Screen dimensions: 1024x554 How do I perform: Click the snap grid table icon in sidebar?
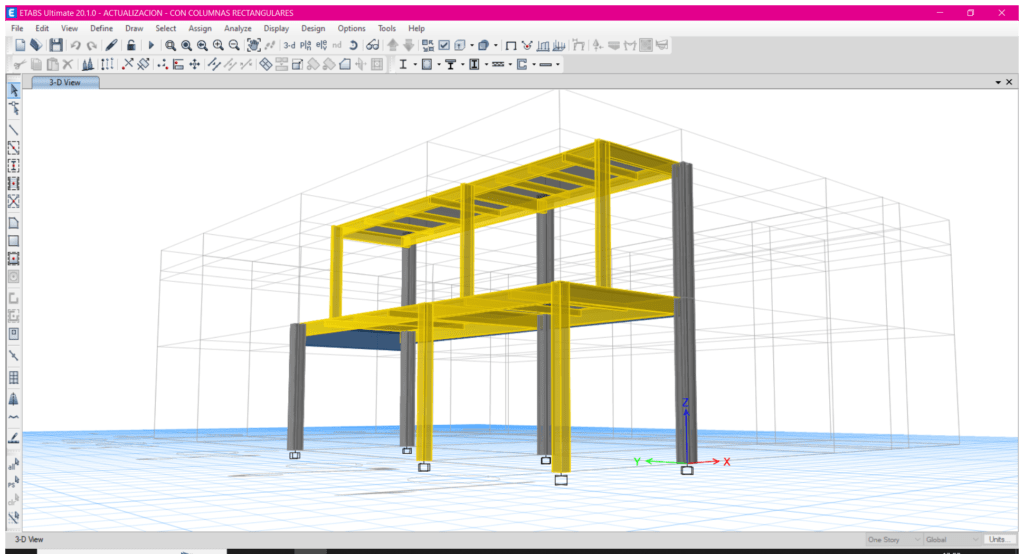(x=13, y=378)
